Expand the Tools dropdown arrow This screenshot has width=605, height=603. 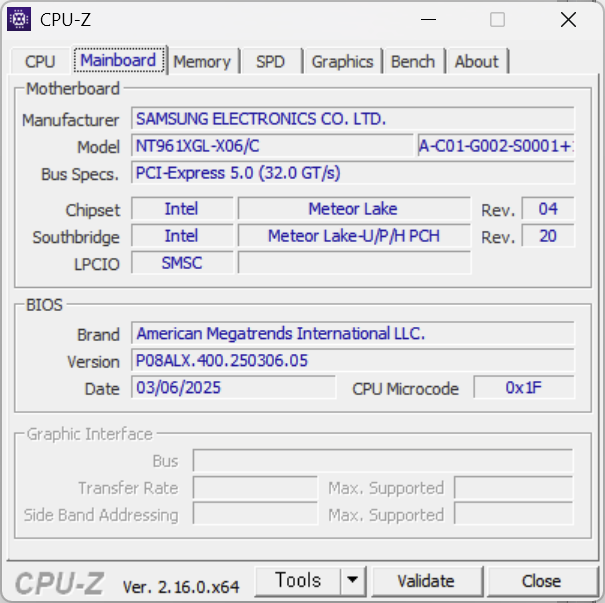click(352, 581)
